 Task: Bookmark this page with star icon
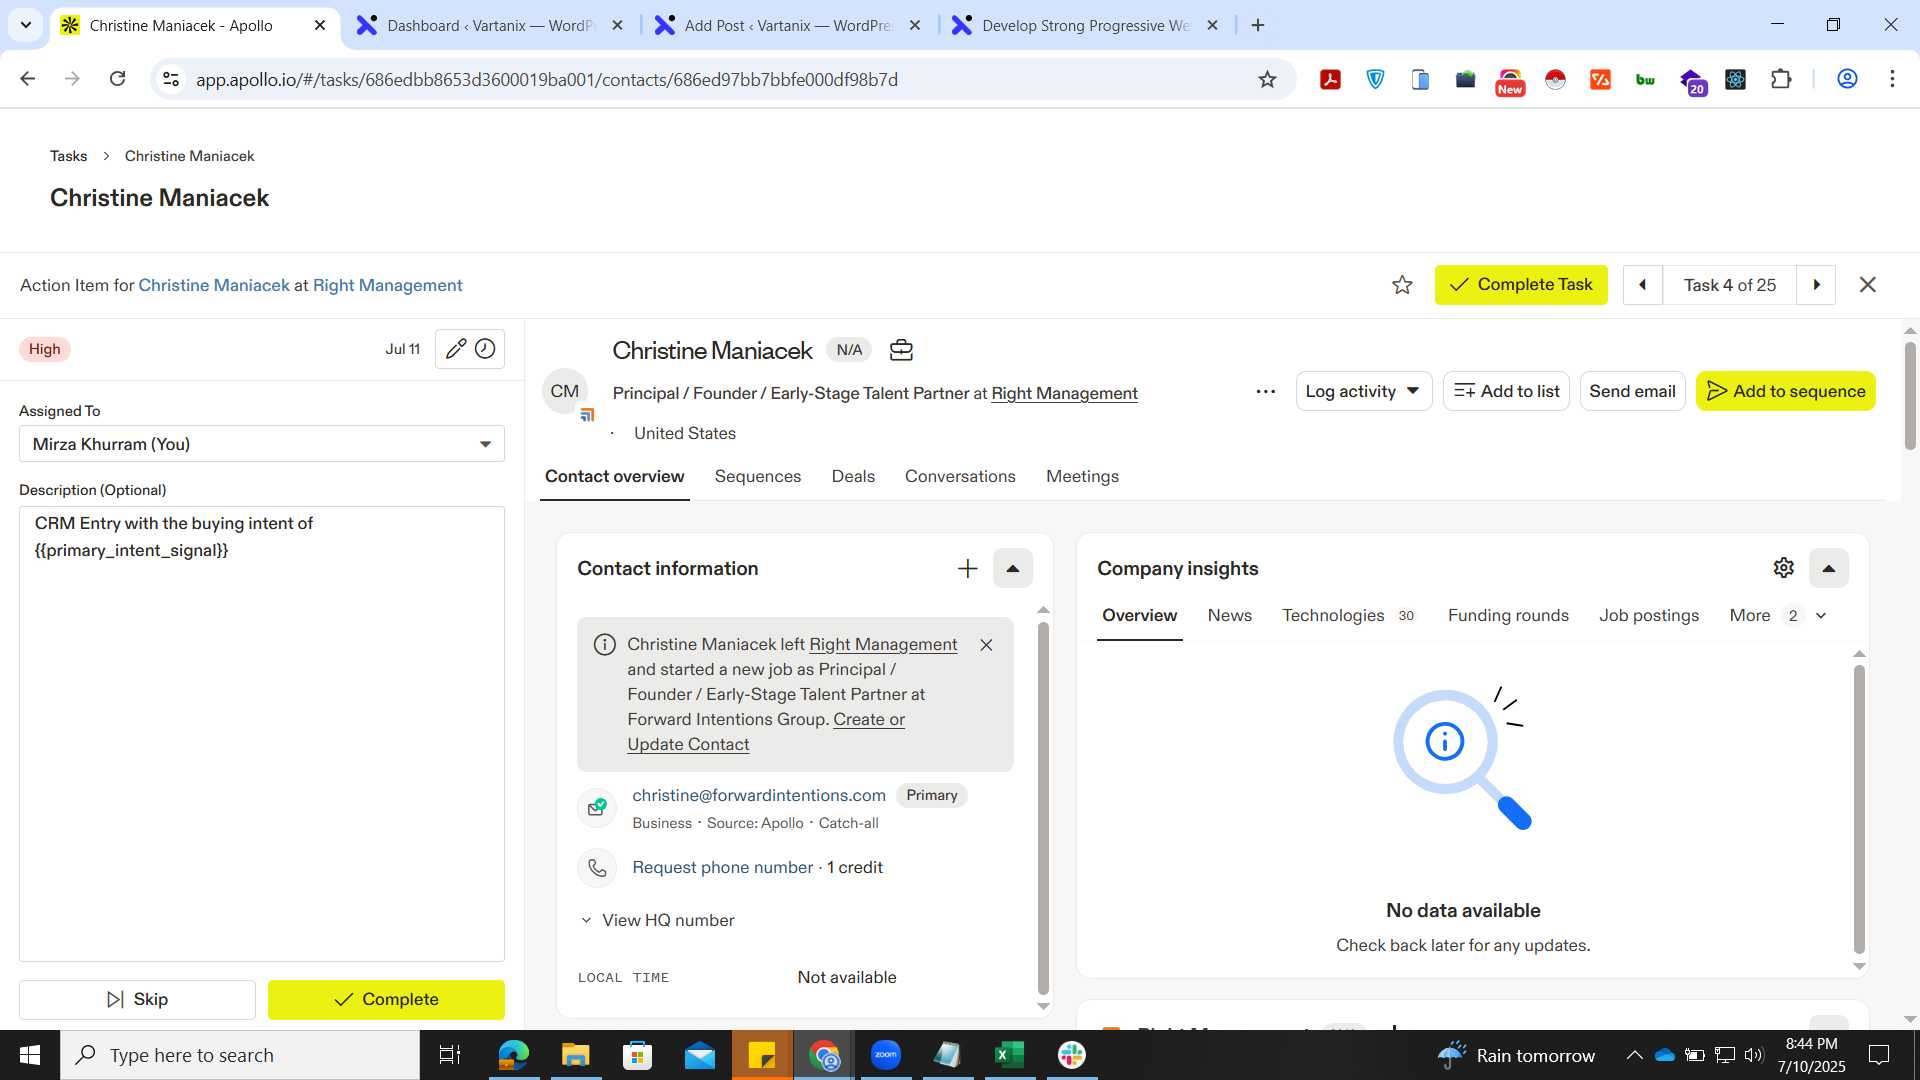[1267, 79]
